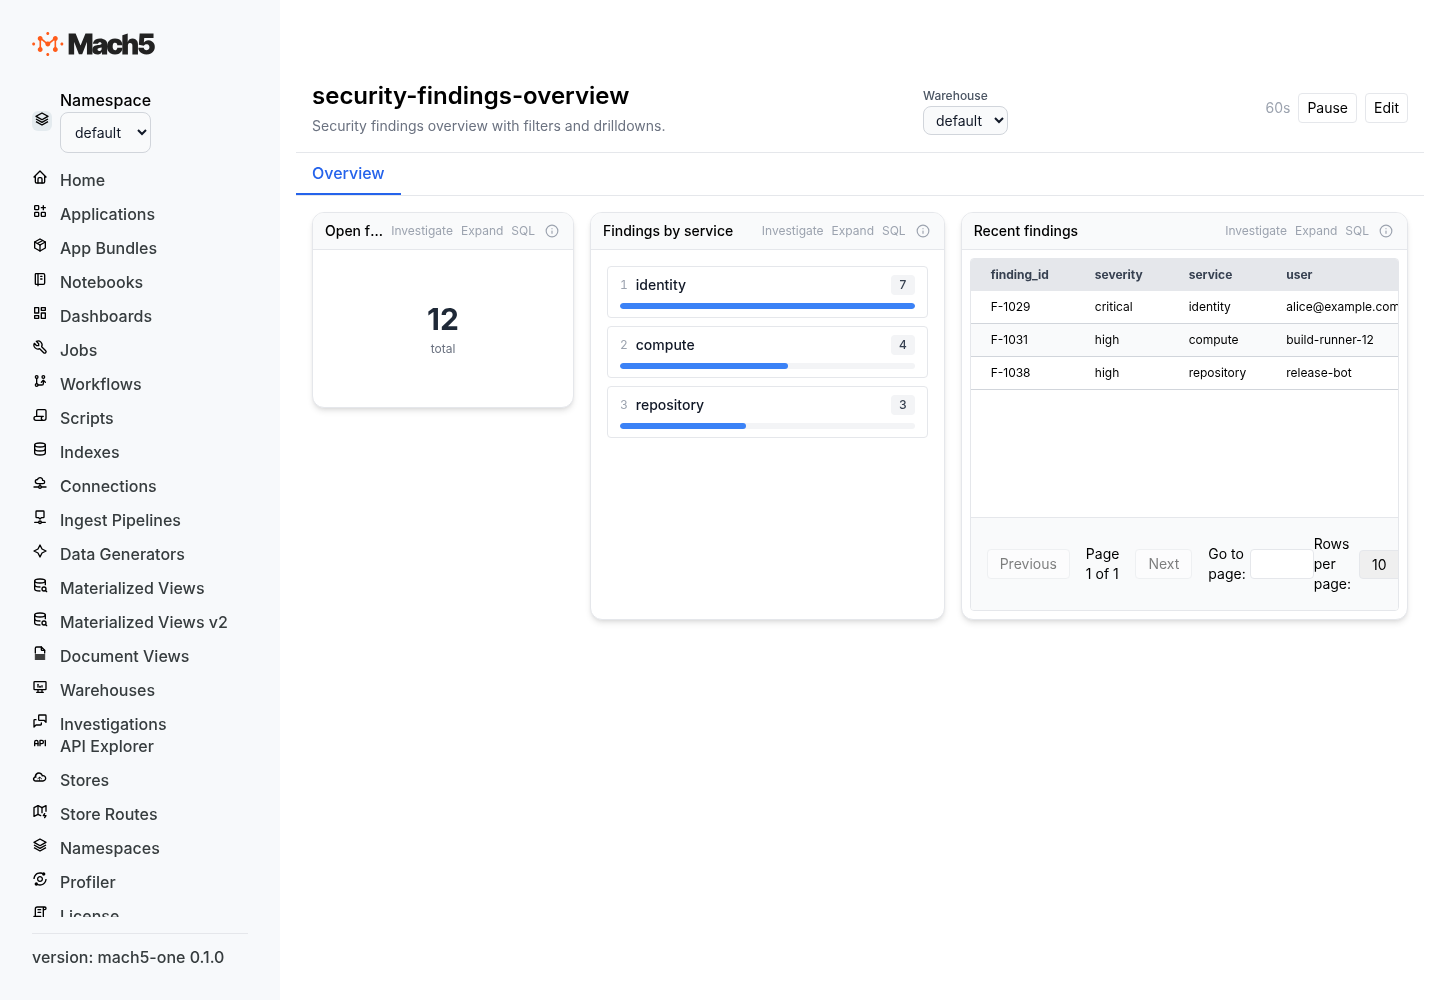The image size is (1440, 1000).
Task: Click the Namespaces layers icon
Action: click(40, 846)
